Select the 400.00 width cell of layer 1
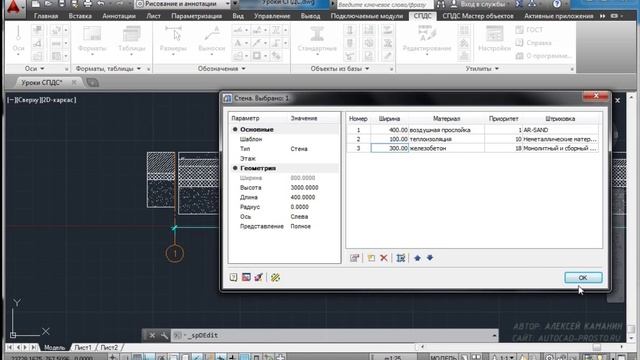Image resolution: width=640 pixels, height=360 pixels. [389, 130]
